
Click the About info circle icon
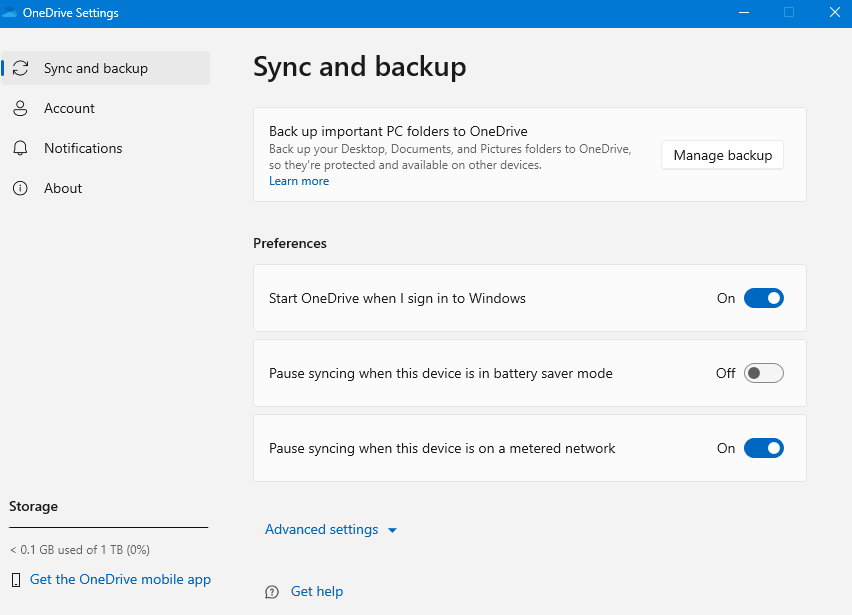(20, 188)
